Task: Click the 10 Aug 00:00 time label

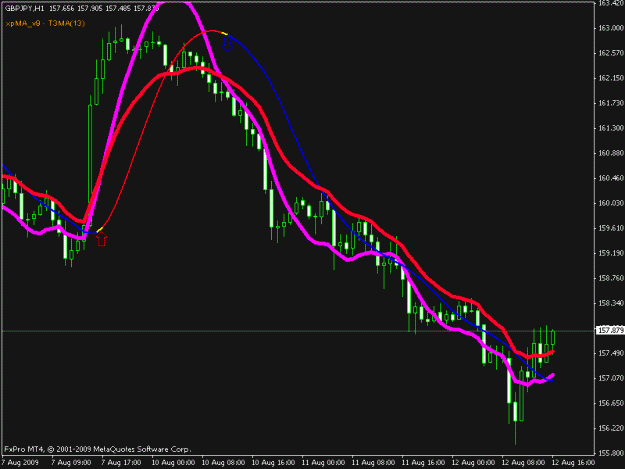Action: (x=173, y=463)
